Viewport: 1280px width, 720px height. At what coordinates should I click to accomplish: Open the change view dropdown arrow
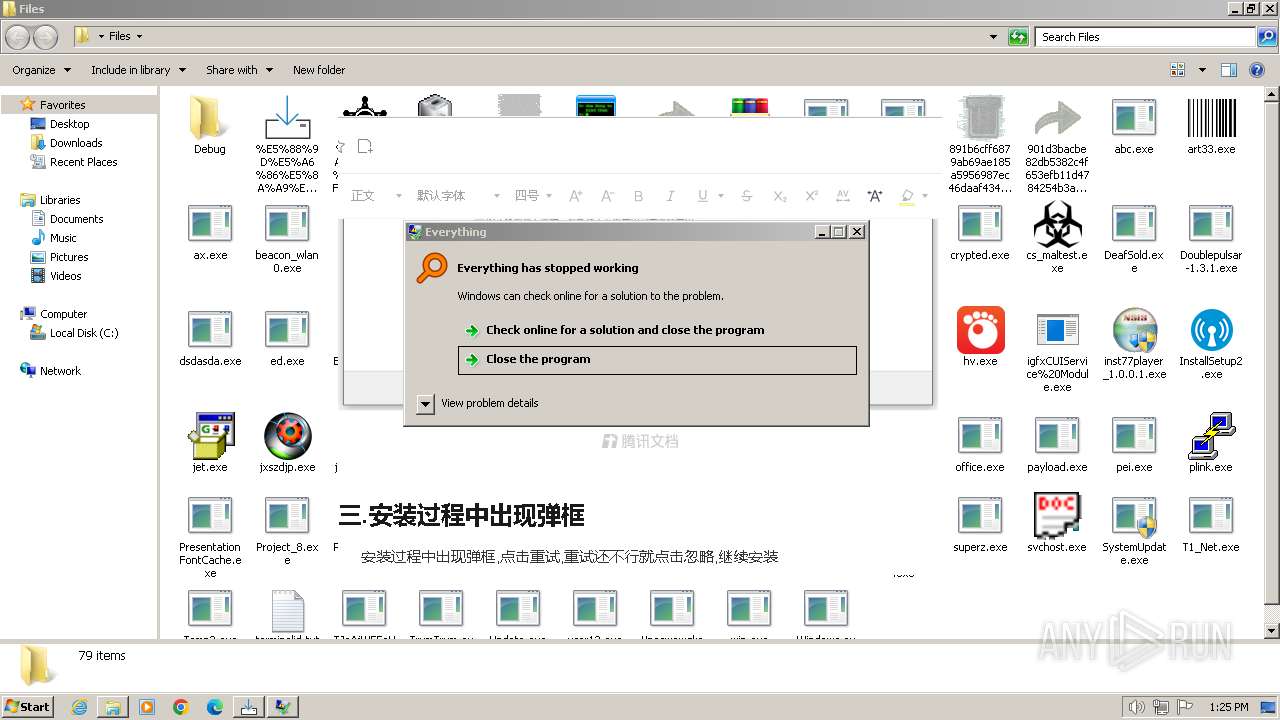pyautogui.click(x=1202, y=70)
